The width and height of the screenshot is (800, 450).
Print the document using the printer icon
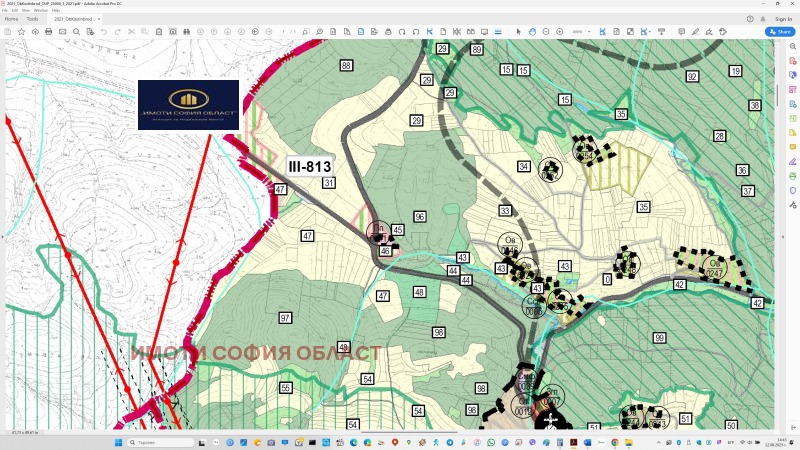tap(48, 32)
